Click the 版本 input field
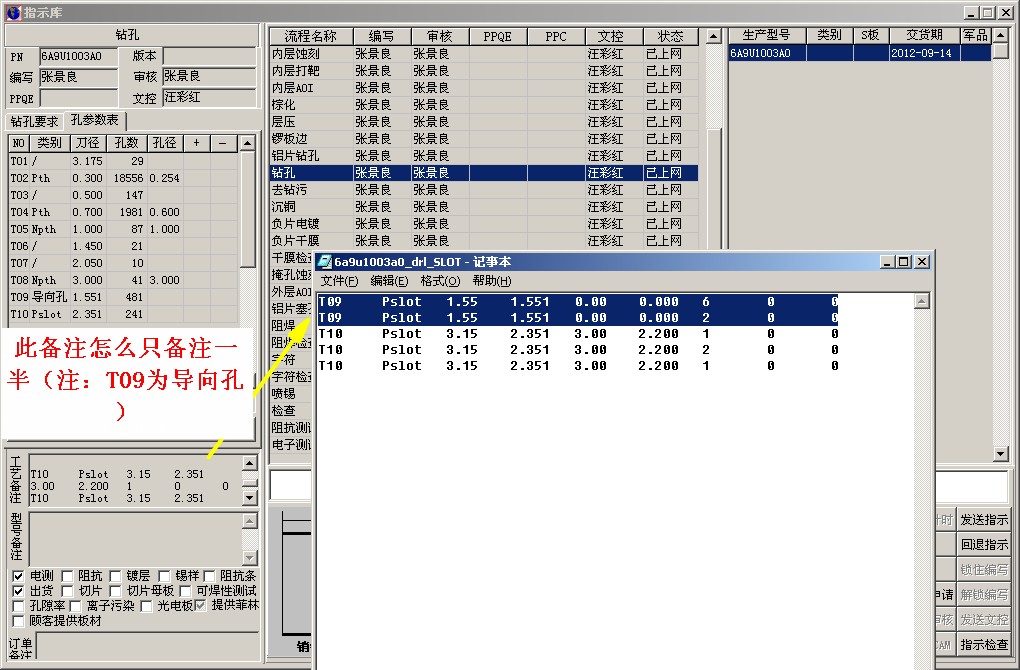Screen dimensions: 1020x670 point(209,57)
